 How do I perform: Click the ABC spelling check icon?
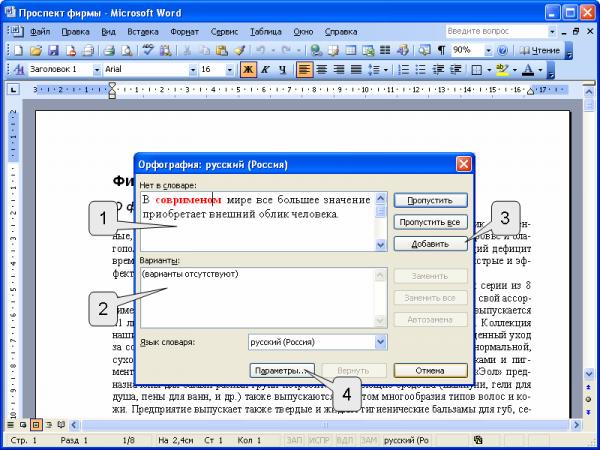[148, 51]
